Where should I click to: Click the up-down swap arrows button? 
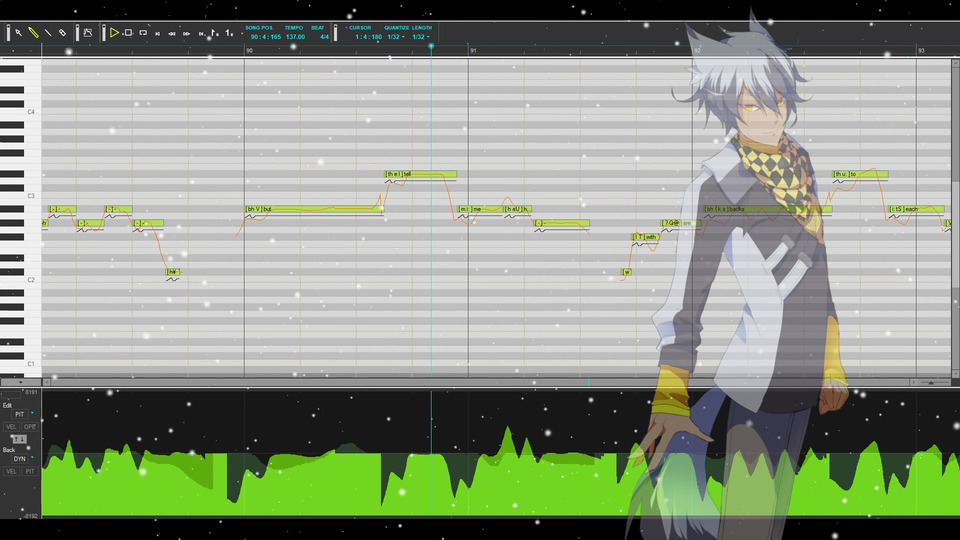(20, 439)
